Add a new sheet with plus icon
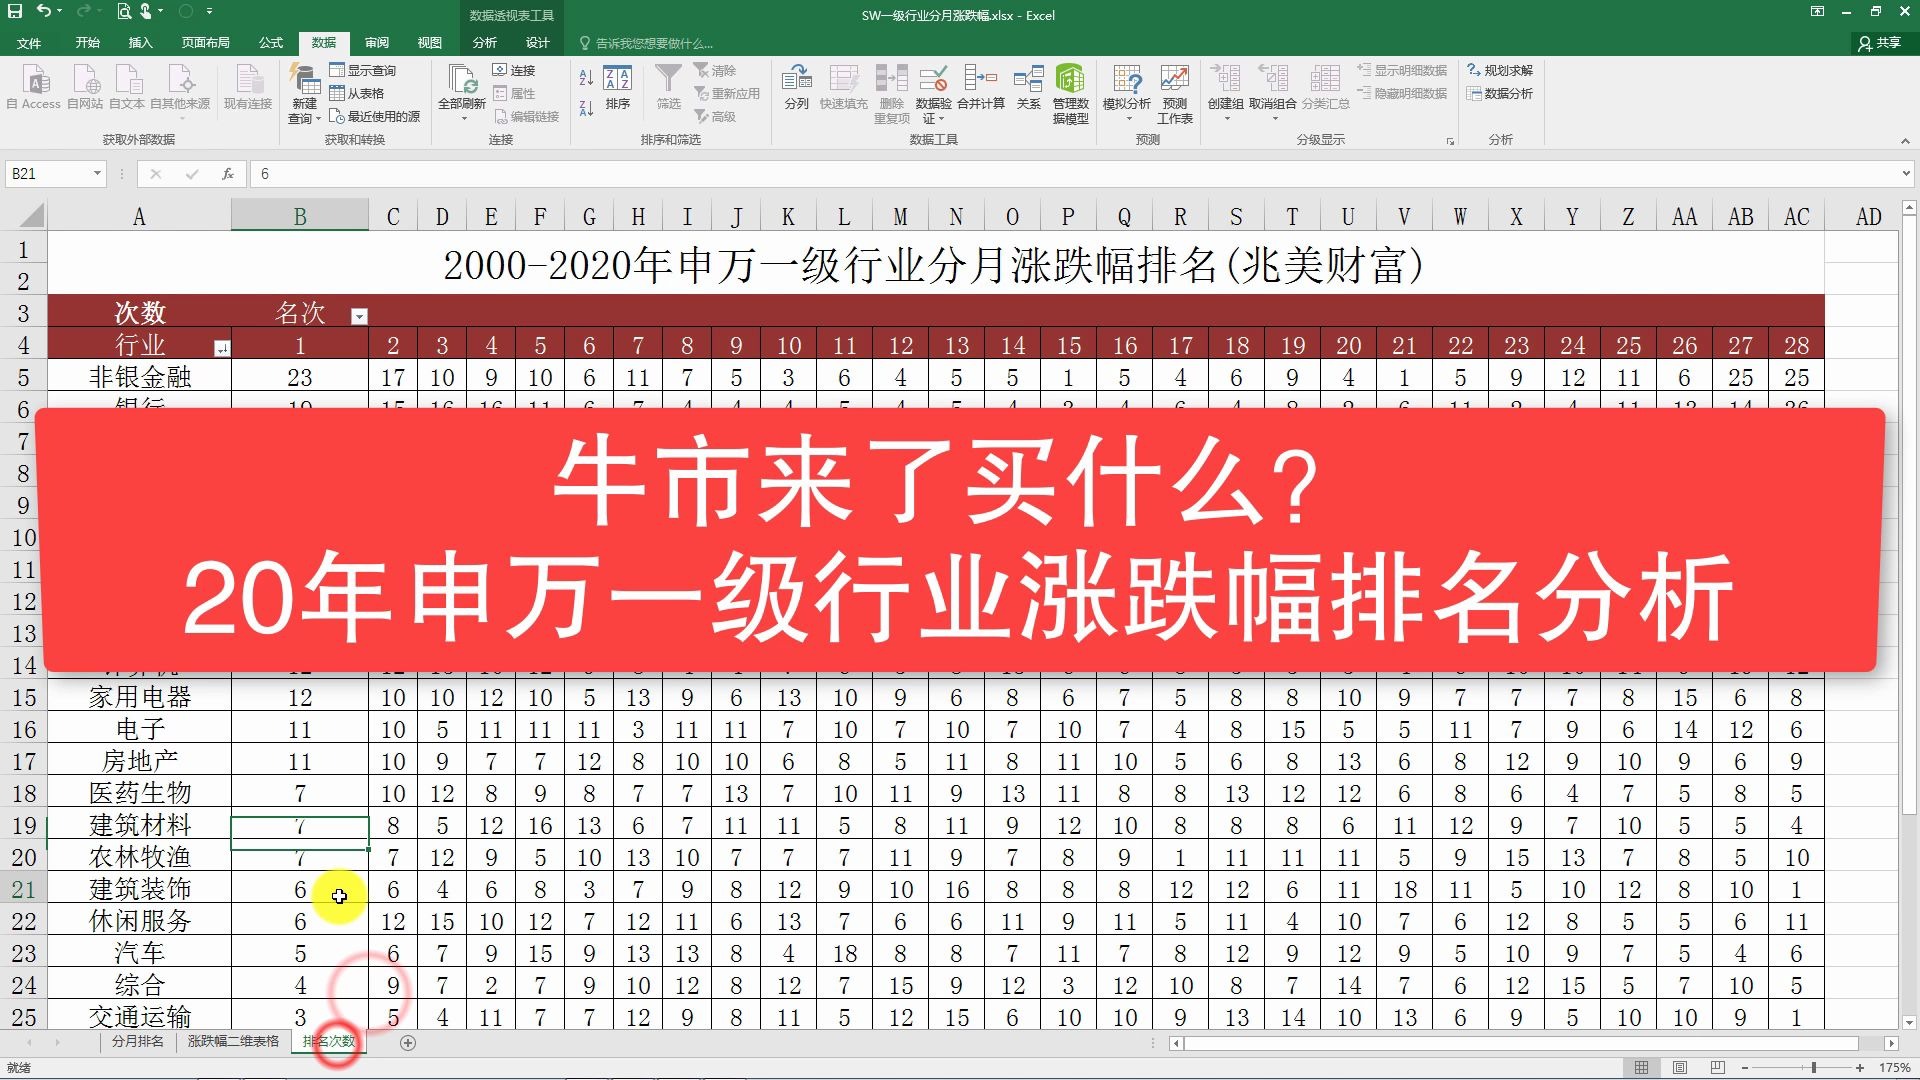 point(408,1043)
